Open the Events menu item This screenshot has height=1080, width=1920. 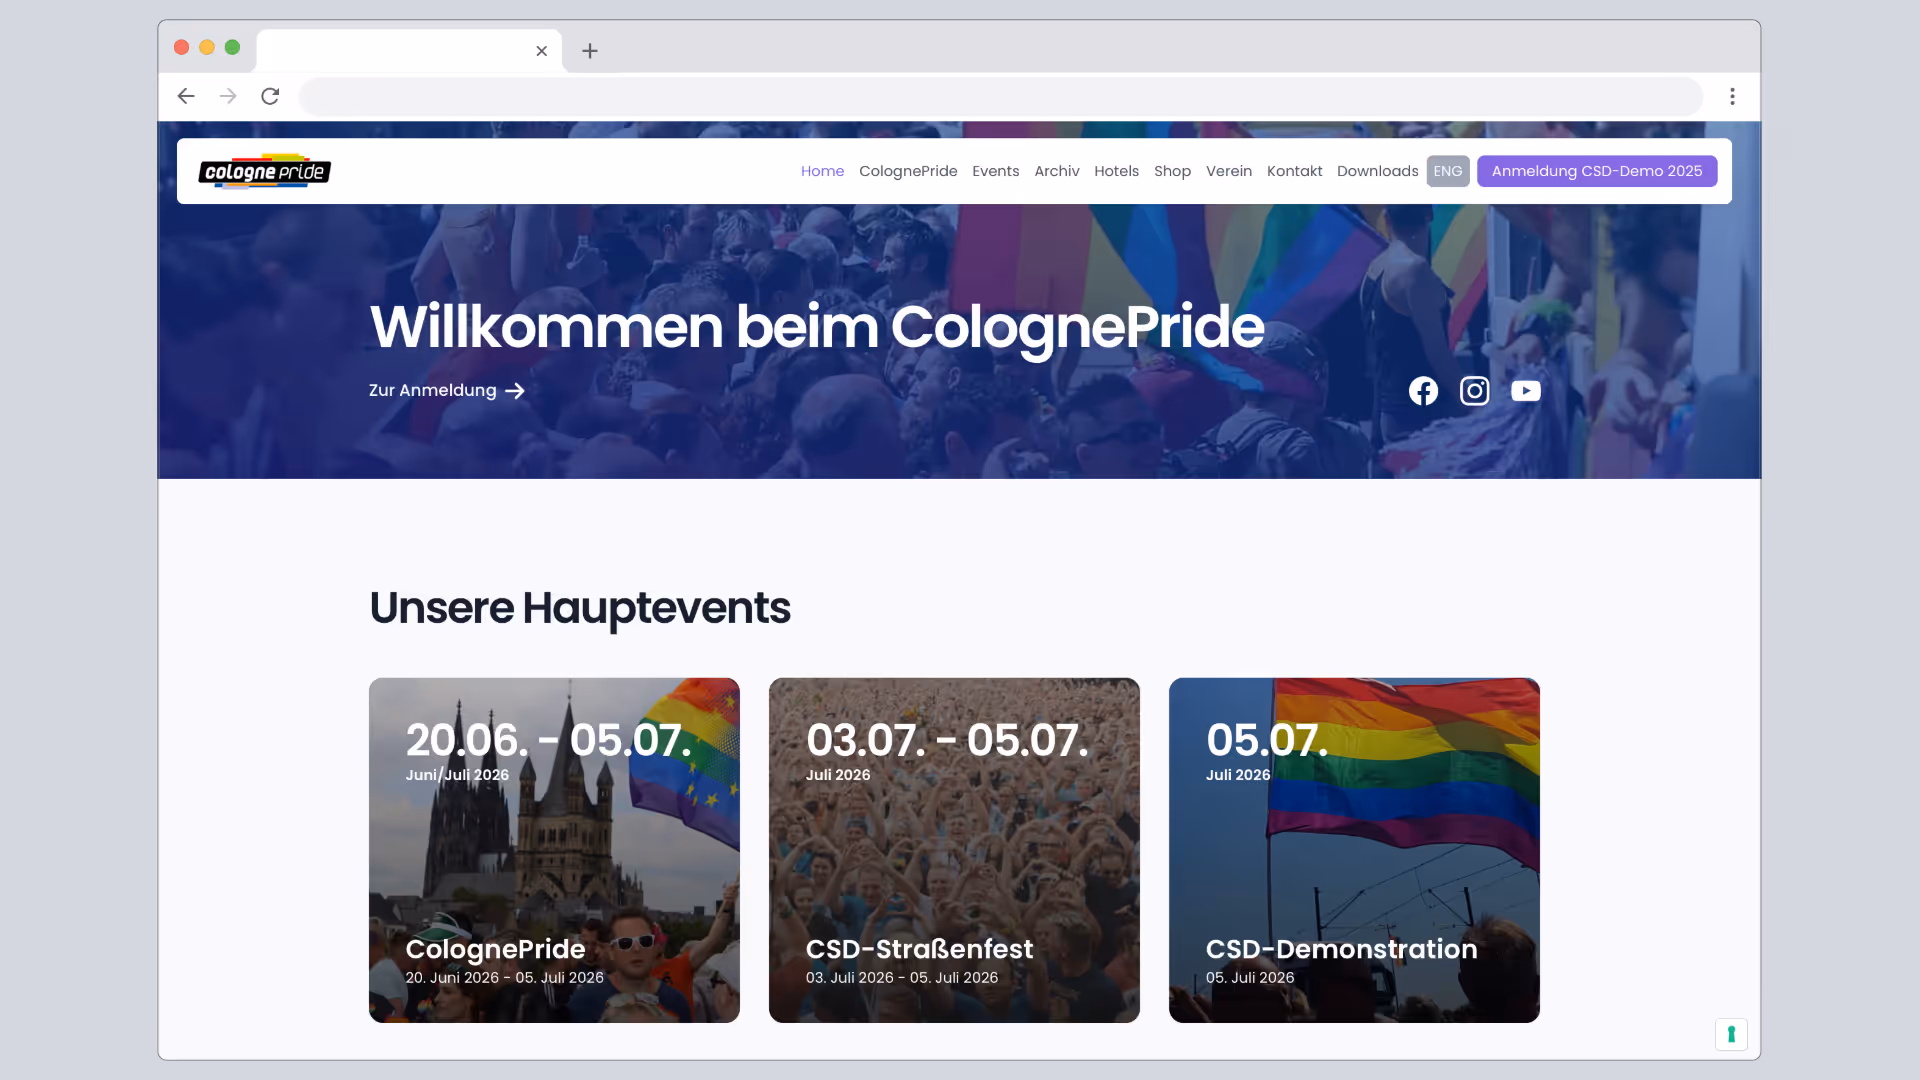(995, 171)
